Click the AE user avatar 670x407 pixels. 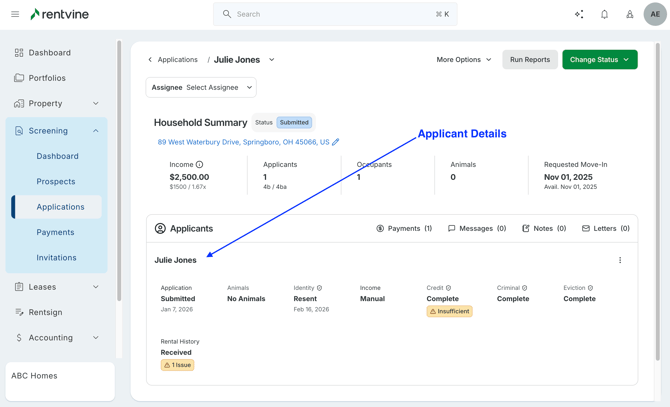(x=655, y=14)
